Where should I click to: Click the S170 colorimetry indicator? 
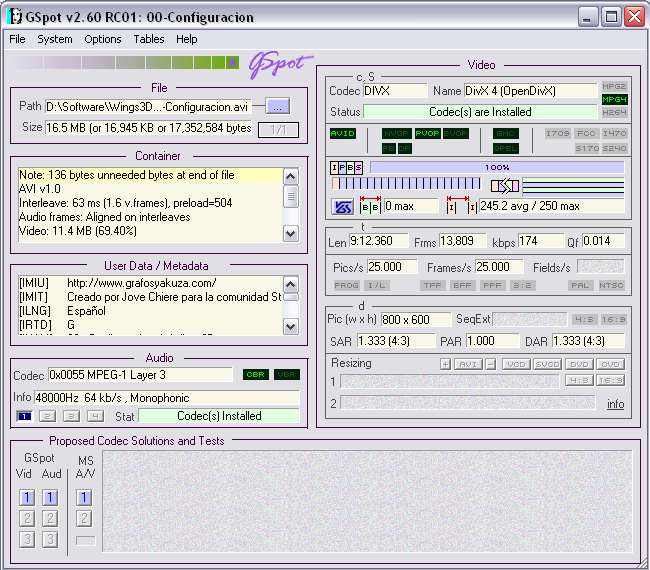(587, 148)
